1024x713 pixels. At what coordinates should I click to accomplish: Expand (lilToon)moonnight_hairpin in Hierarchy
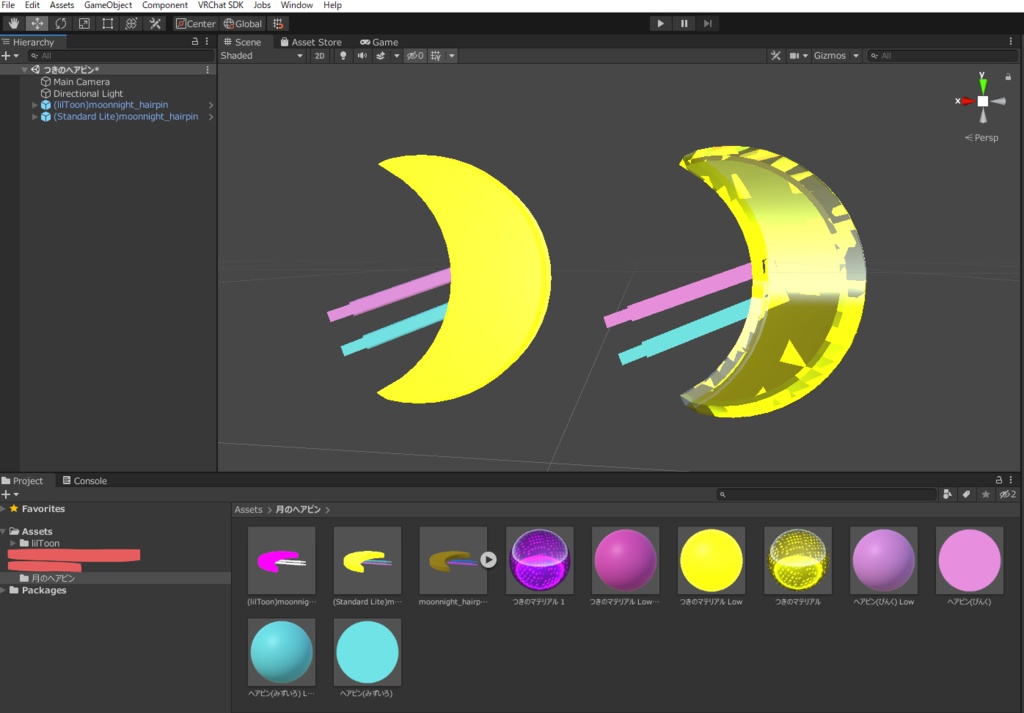click(x=35, y=104)
